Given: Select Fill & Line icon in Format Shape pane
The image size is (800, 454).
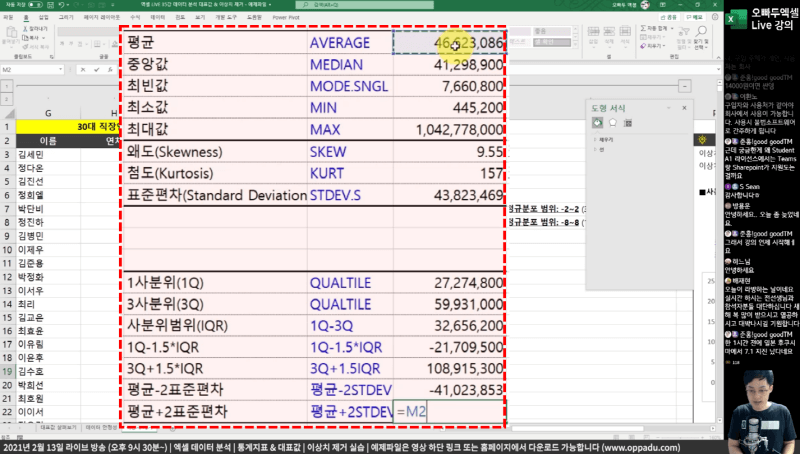Looking at the screenshot, I should click(596, 122).
